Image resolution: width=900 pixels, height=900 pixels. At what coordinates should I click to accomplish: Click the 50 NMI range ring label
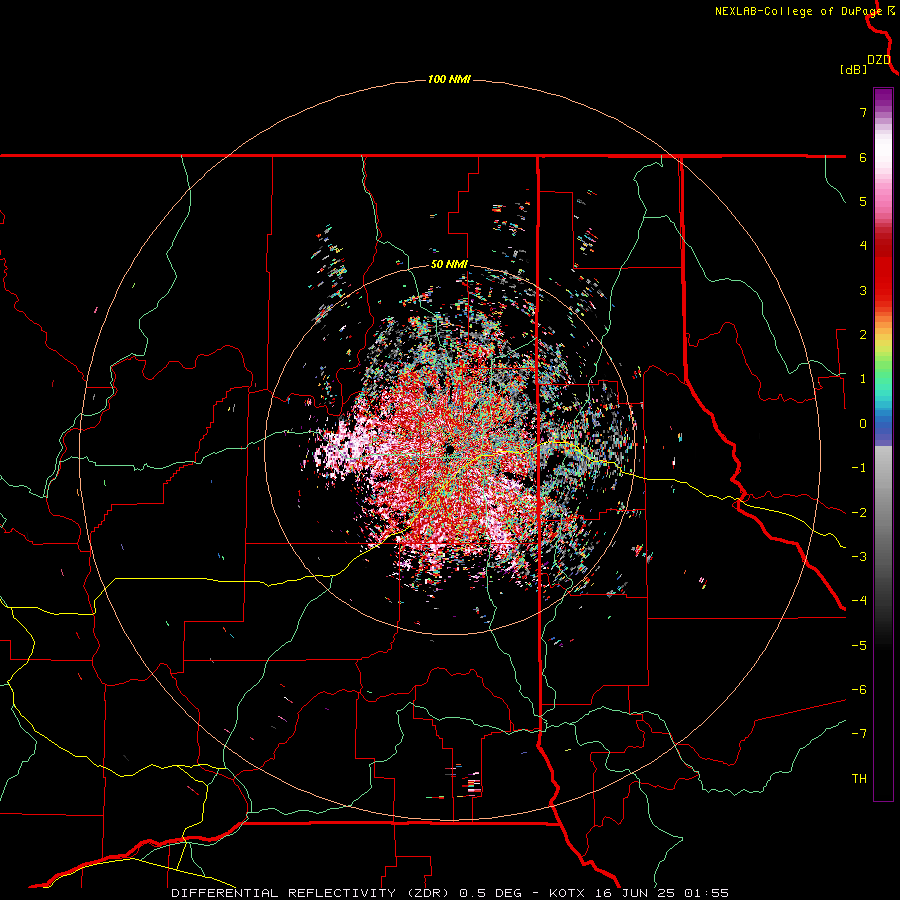[x=449, y=265]
